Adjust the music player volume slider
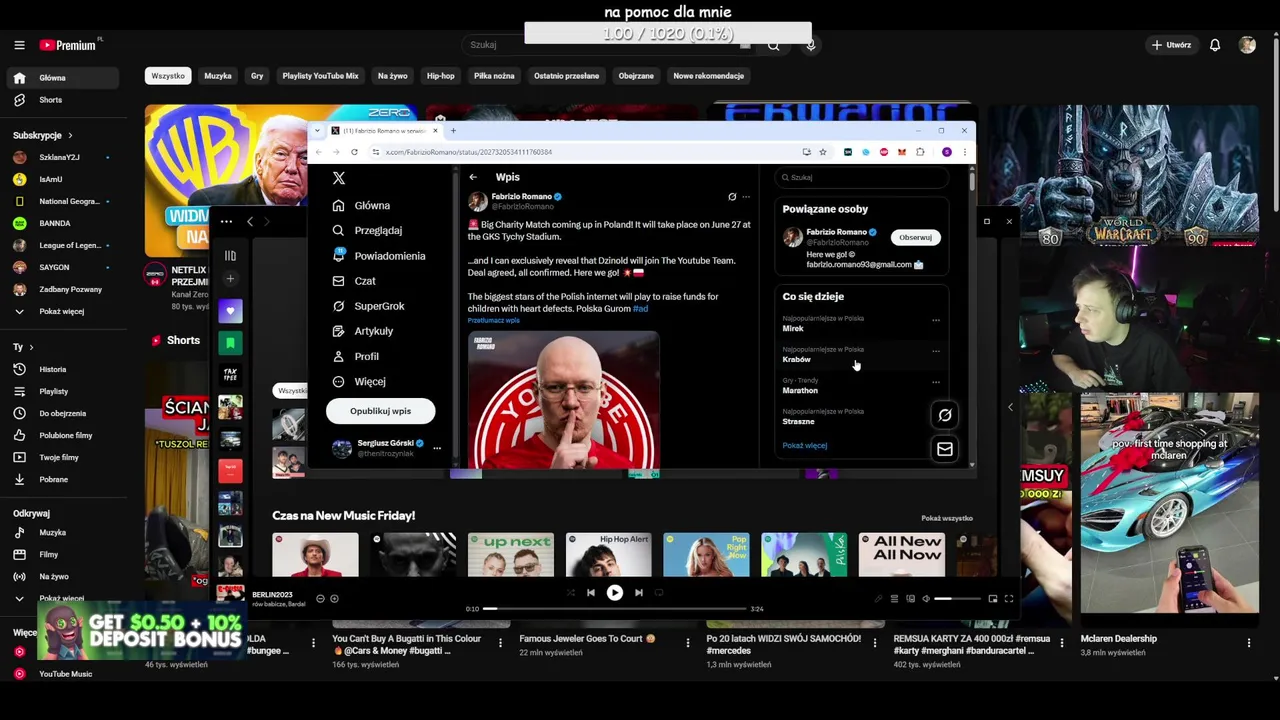1280x720 pixels. pos(956,599)
